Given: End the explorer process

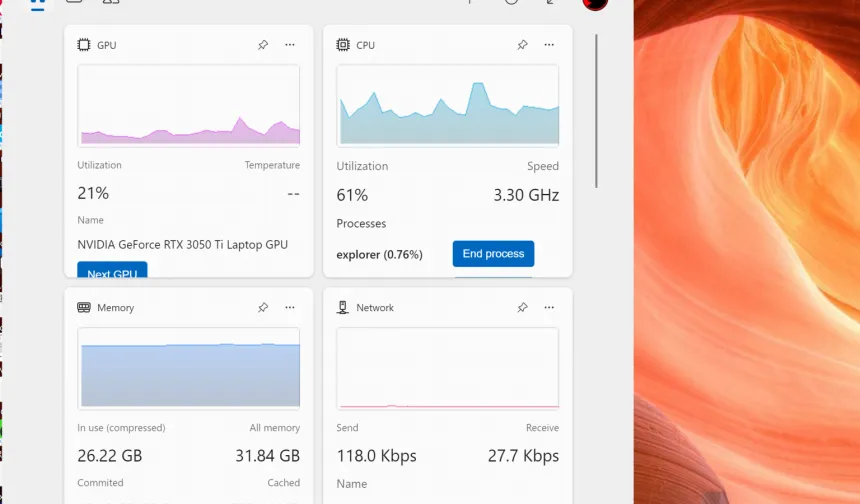Looking at the screenshot, I should [493, 254].
